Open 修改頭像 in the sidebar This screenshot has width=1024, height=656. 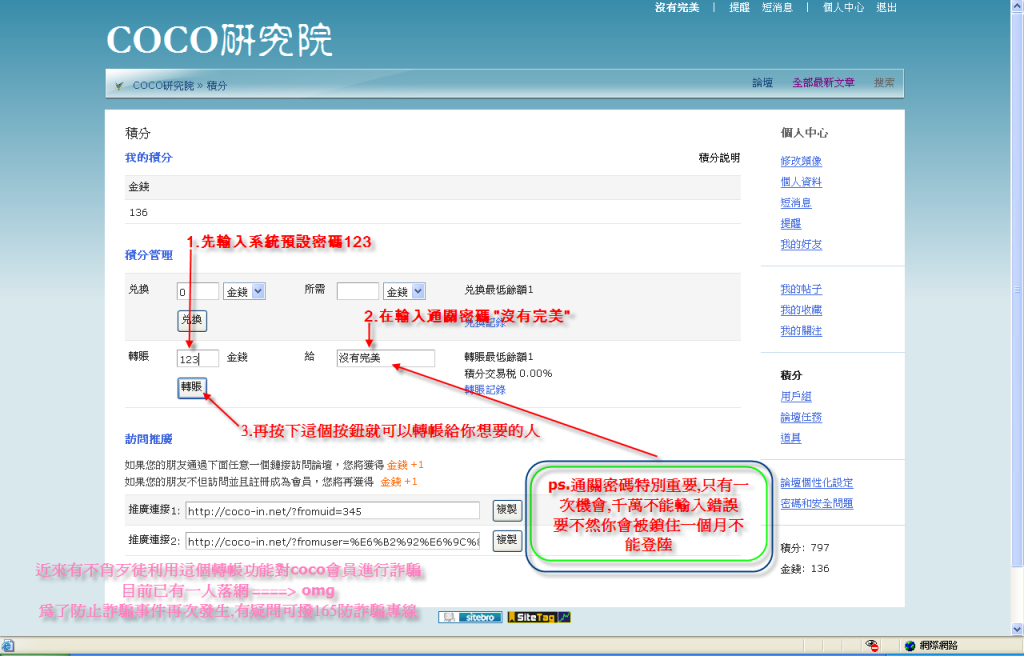pos(801,161)
